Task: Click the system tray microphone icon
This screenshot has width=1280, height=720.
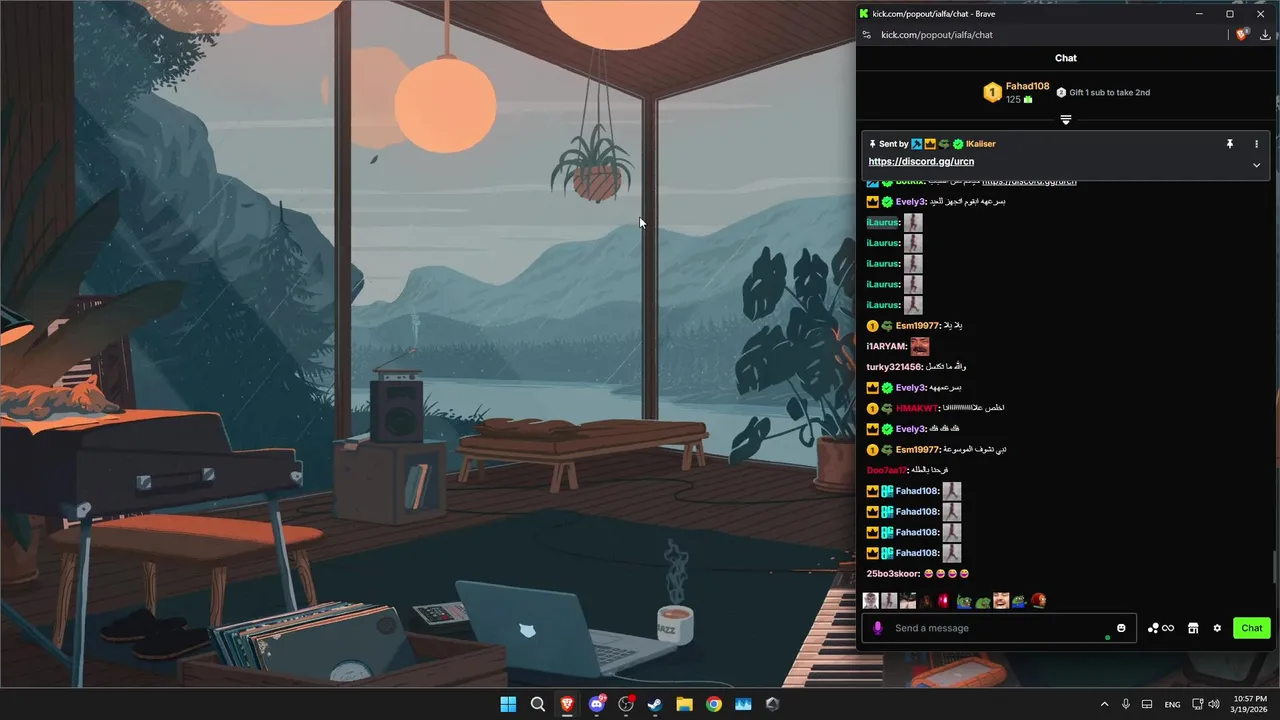Action: click(x=1126, y=704)
